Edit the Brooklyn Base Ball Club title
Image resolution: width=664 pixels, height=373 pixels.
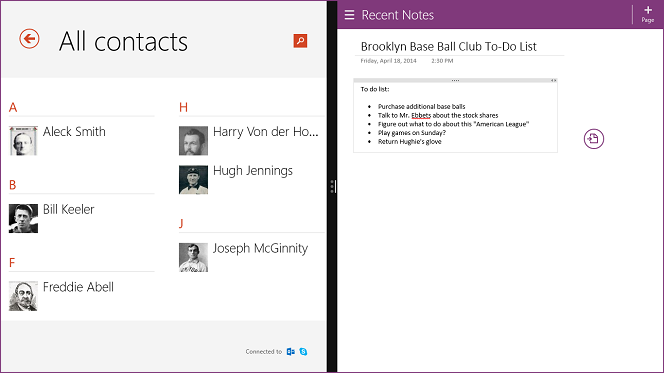448,47
